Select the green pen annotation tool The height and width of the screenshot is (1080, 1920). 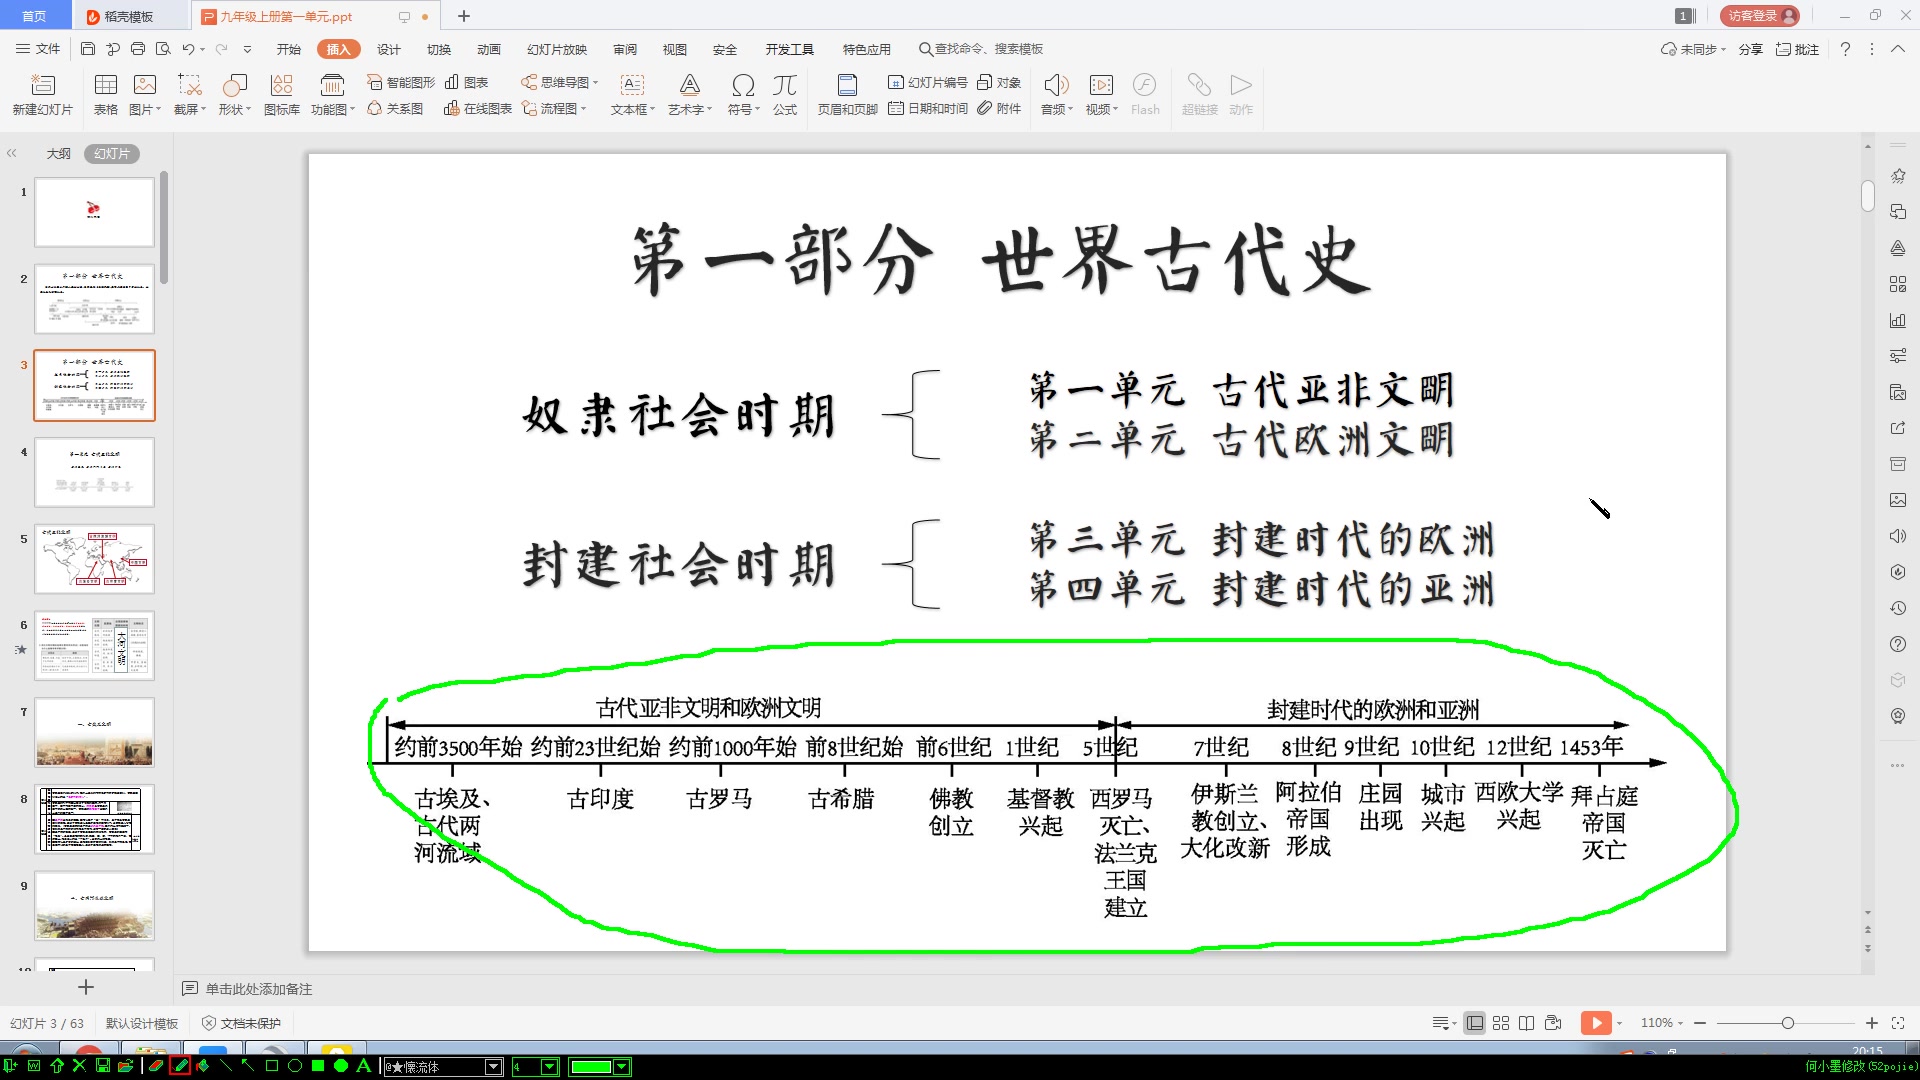tap(181, 1066)
